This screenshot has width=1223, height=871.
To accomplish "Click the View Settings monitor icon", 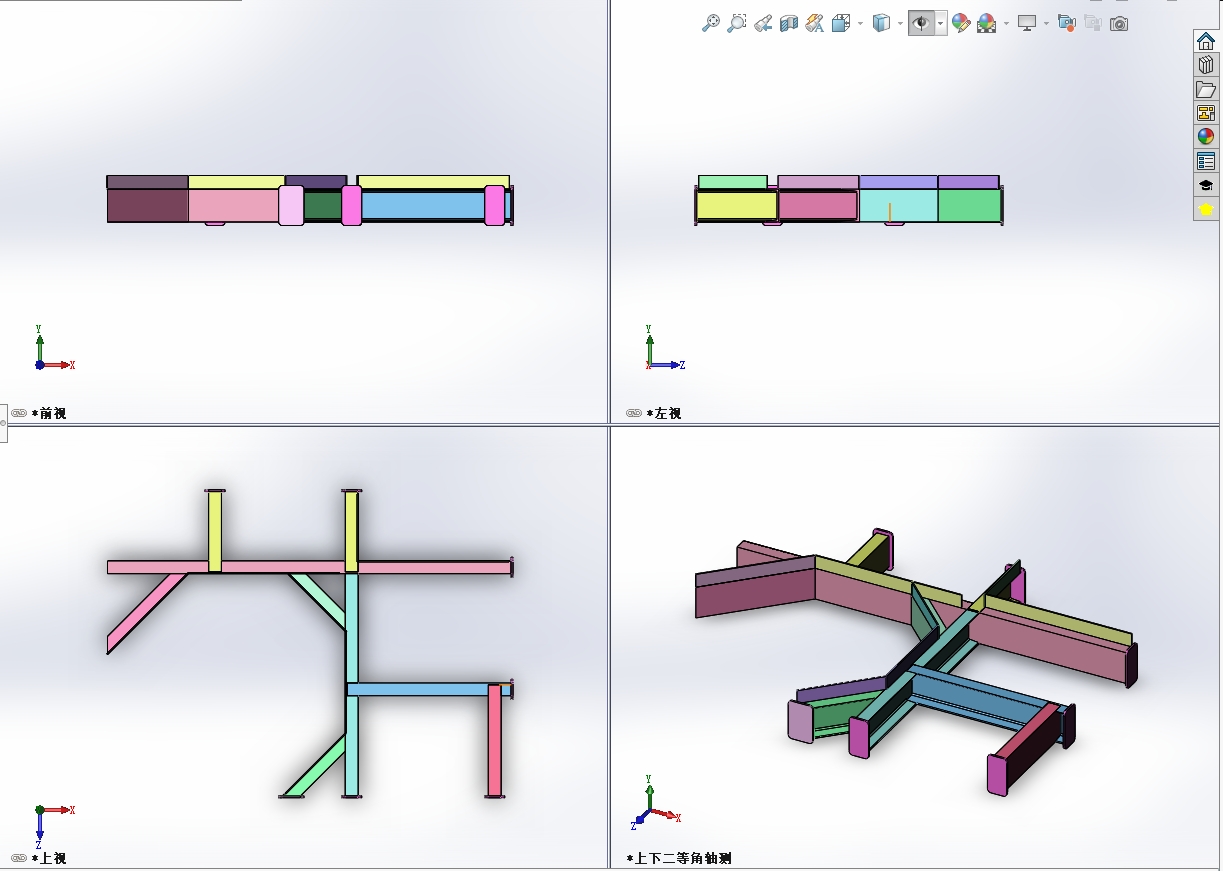I will click(x=1027, y=23).
